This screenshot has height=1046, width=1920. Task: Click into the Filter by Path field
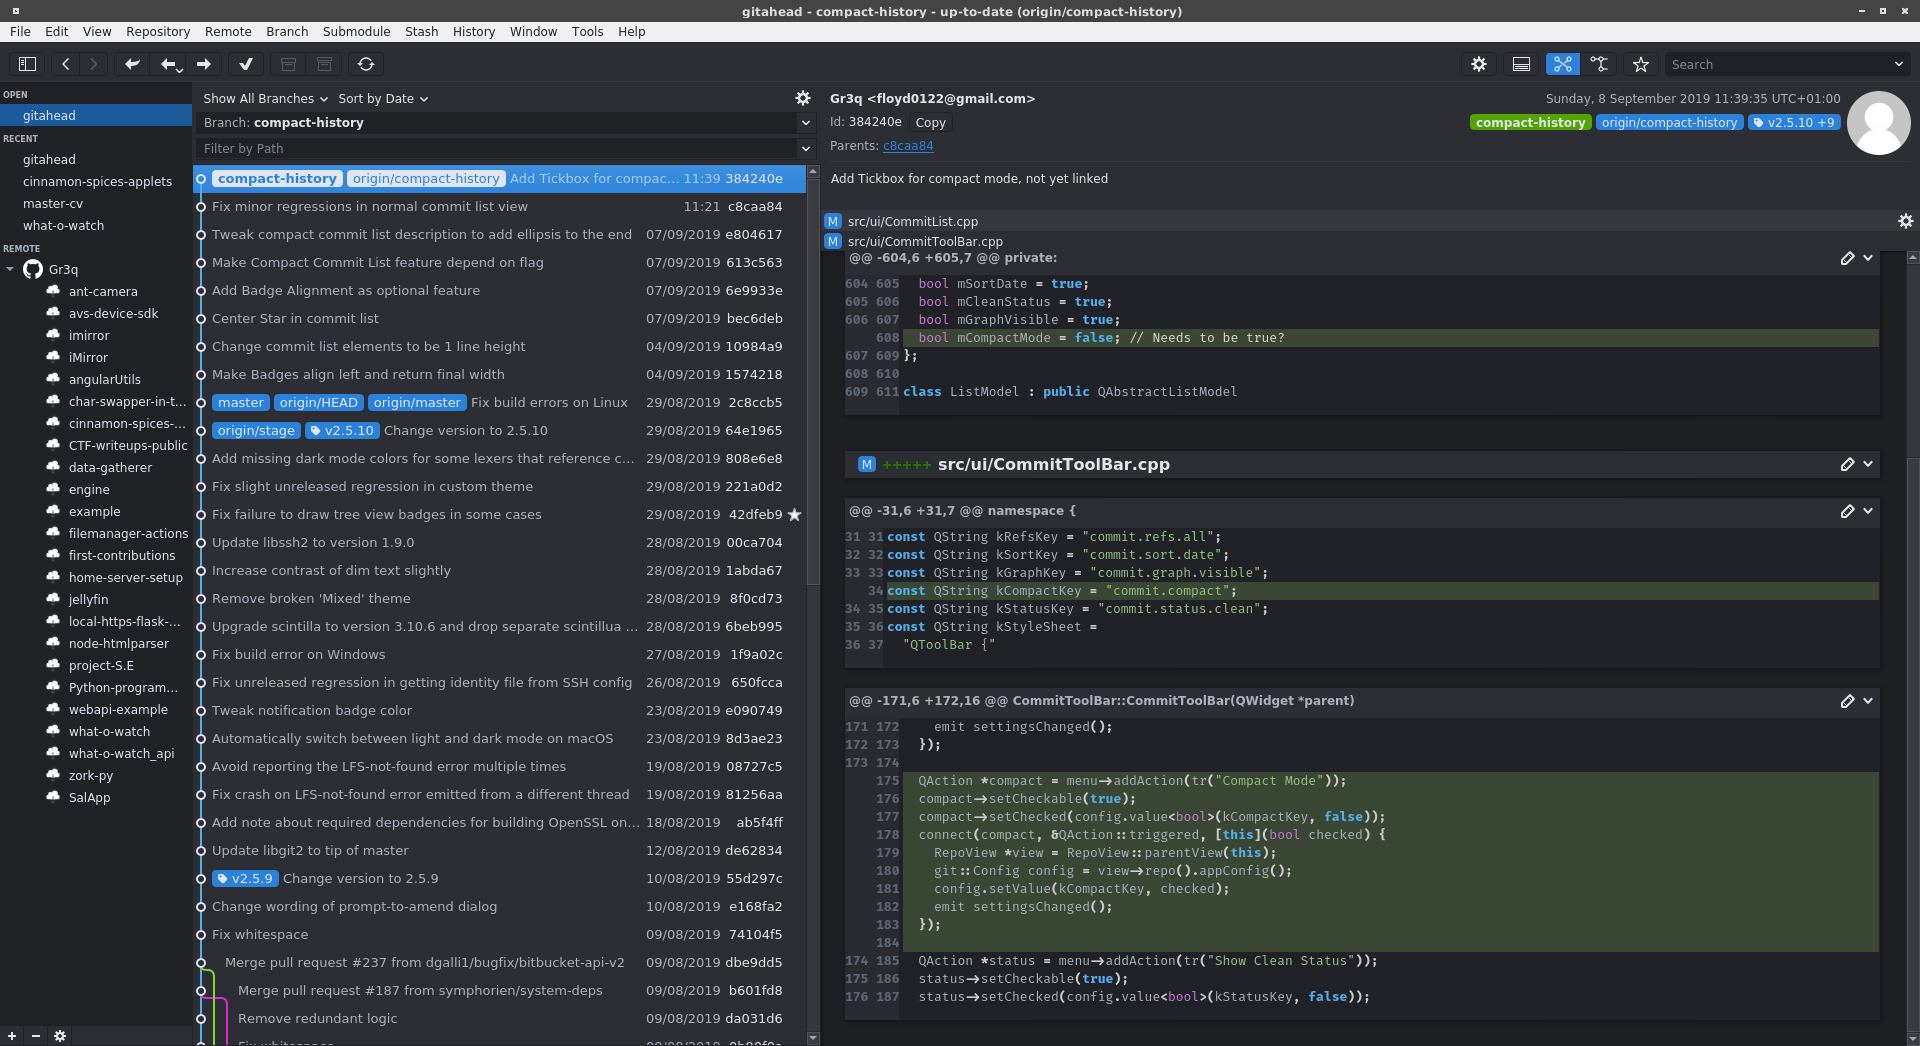coord(496,149)
